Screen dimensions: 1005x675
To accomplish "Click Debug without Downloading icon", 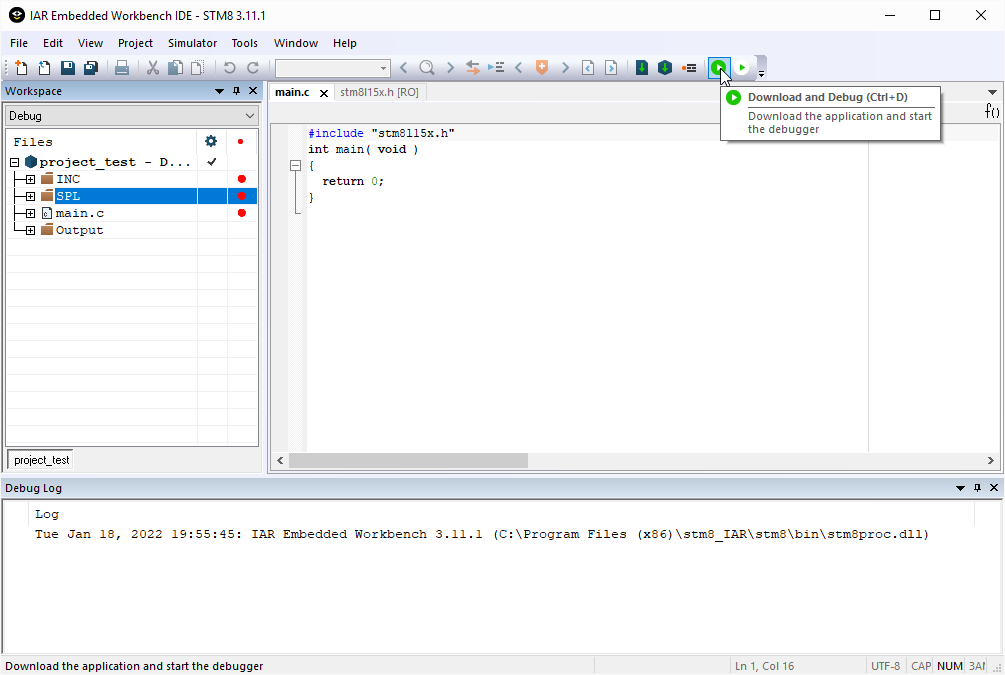I will pyautogui.click(x=742, y=67).
